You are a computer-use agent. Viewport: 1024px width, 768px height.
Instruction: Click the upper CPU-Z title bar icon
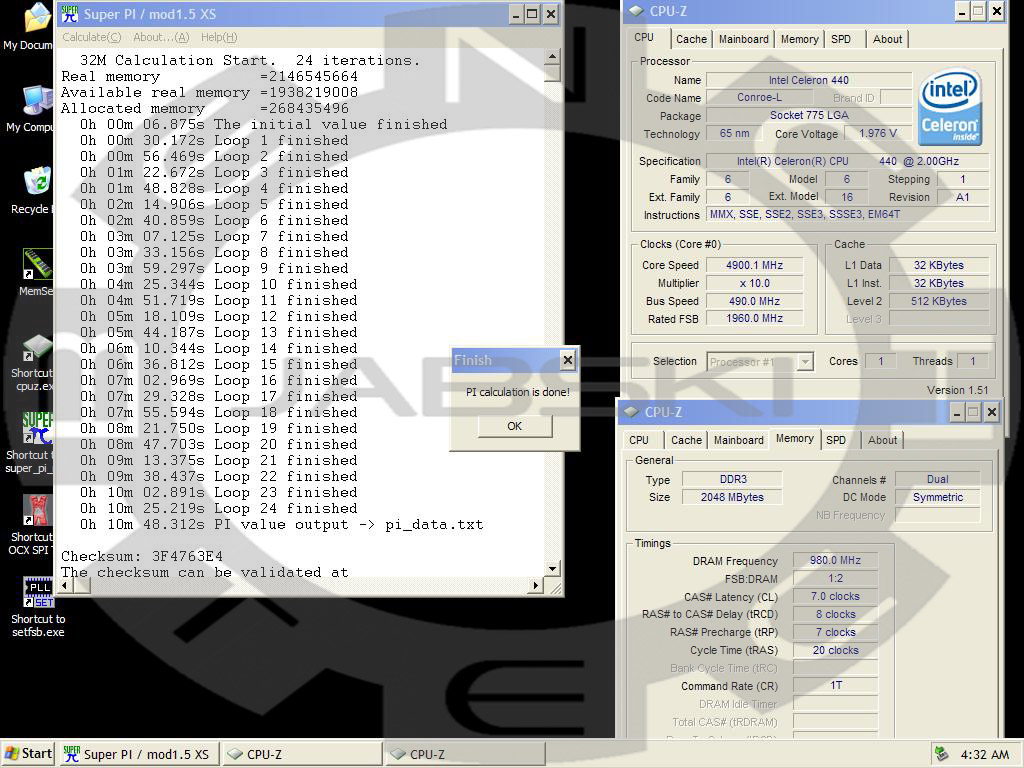click(x=637, y=11)
